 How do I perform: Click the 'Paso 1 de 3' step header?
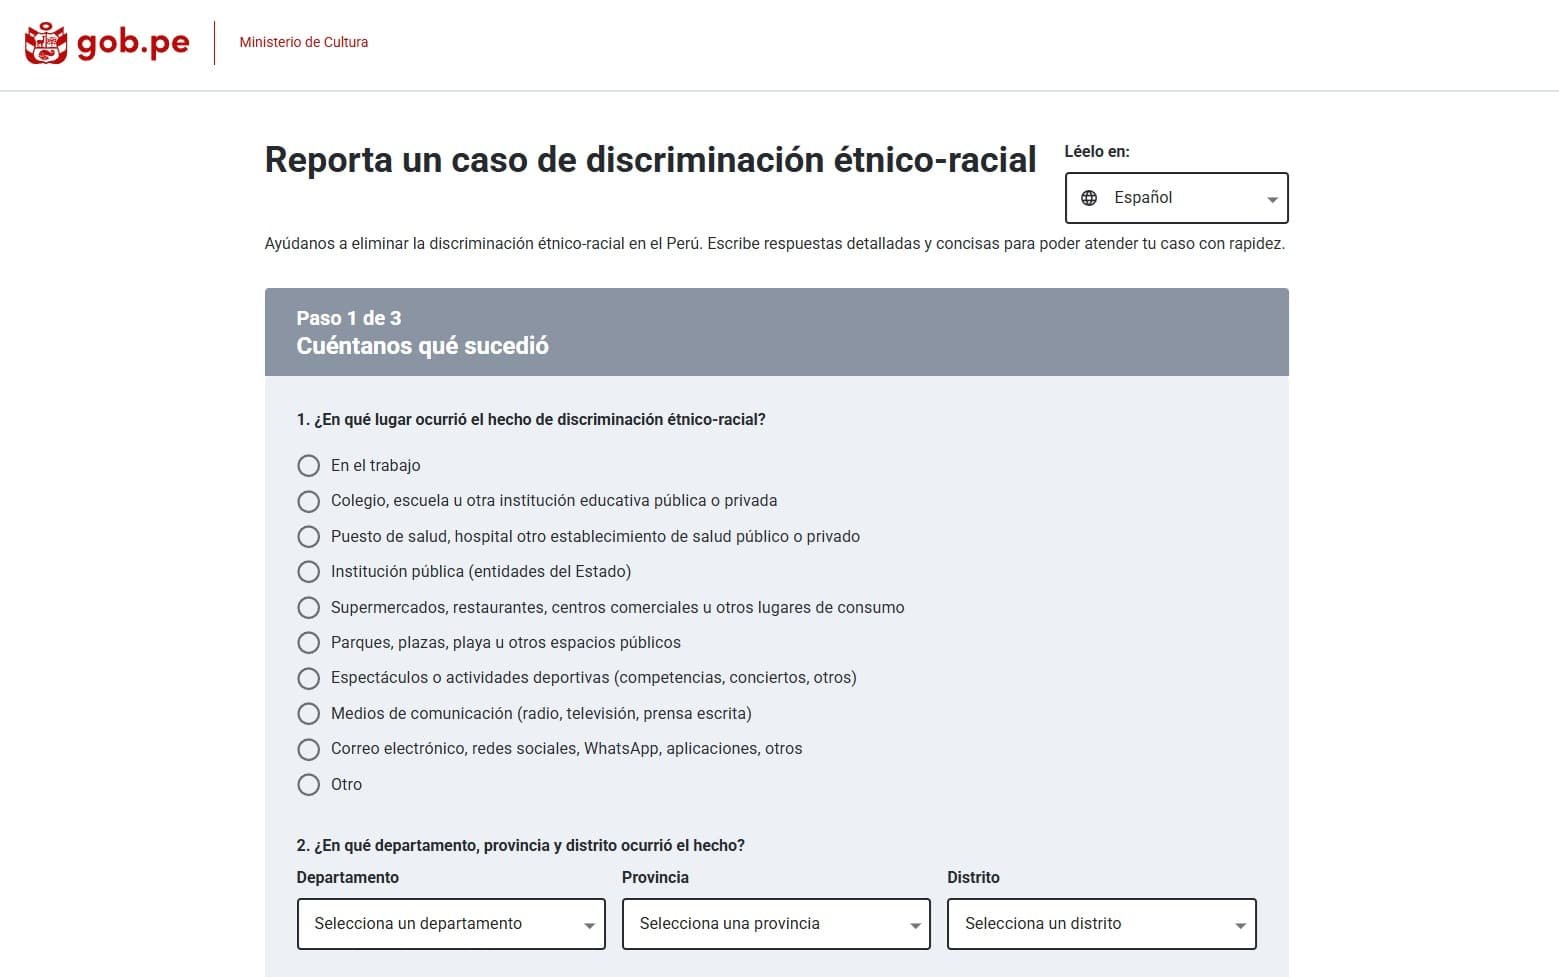(x=348, y=318)
